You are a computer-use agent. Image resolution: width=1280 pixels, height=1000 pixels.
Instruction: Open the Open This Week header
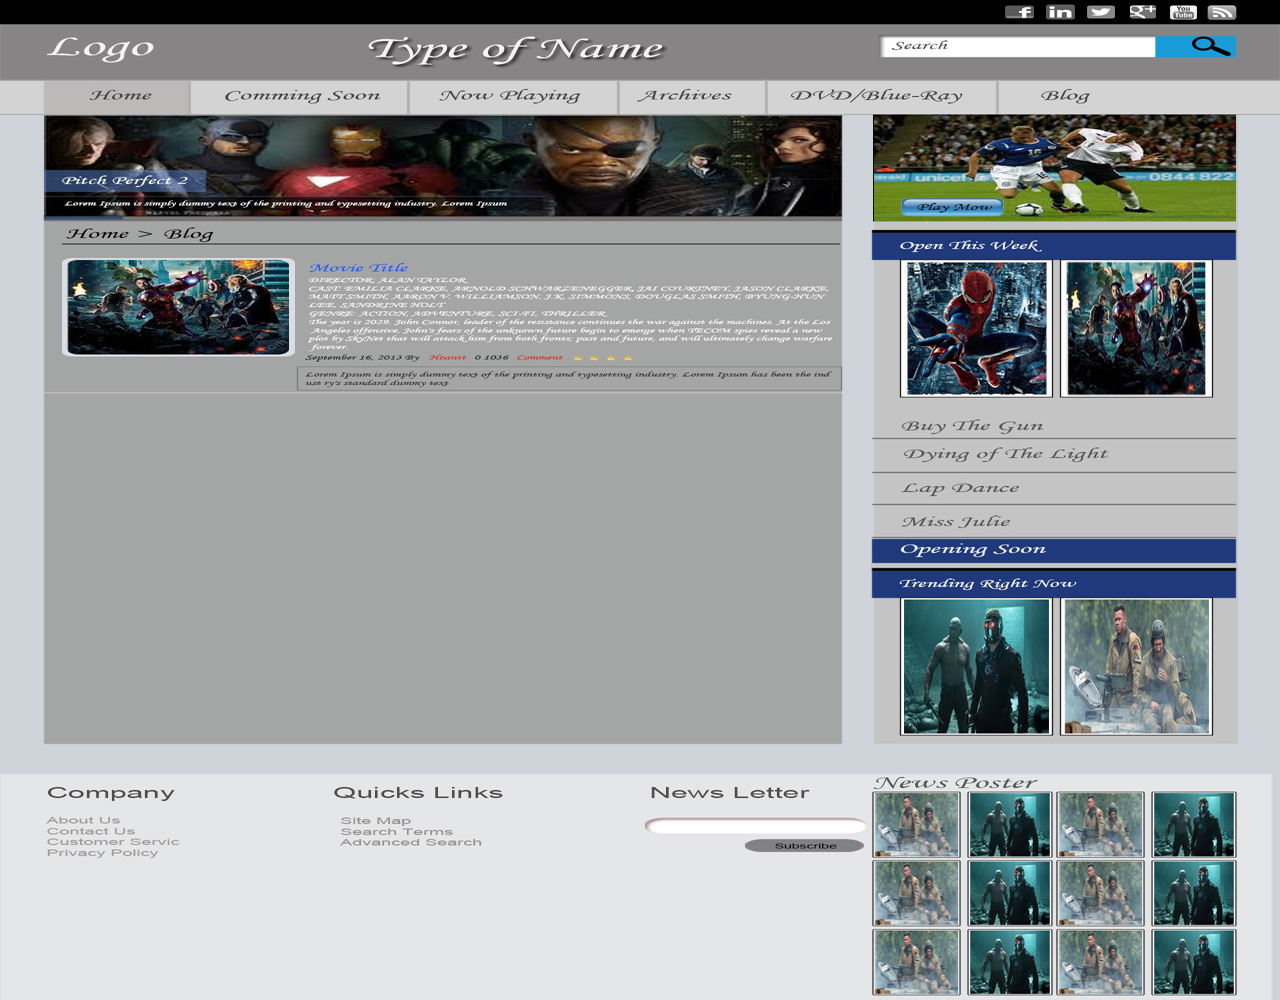pyautogui.click(x=1054, y=246)
